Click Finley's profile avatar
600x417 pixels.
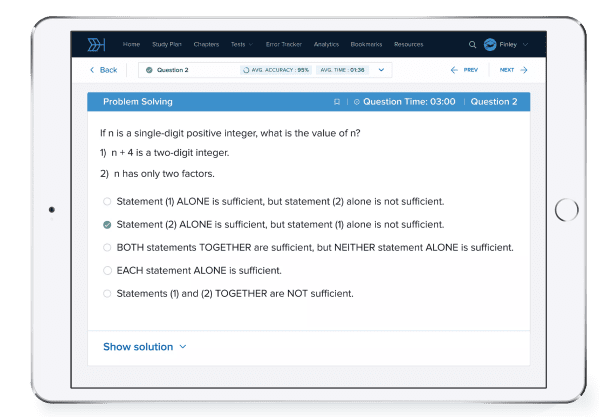point(490,44)
